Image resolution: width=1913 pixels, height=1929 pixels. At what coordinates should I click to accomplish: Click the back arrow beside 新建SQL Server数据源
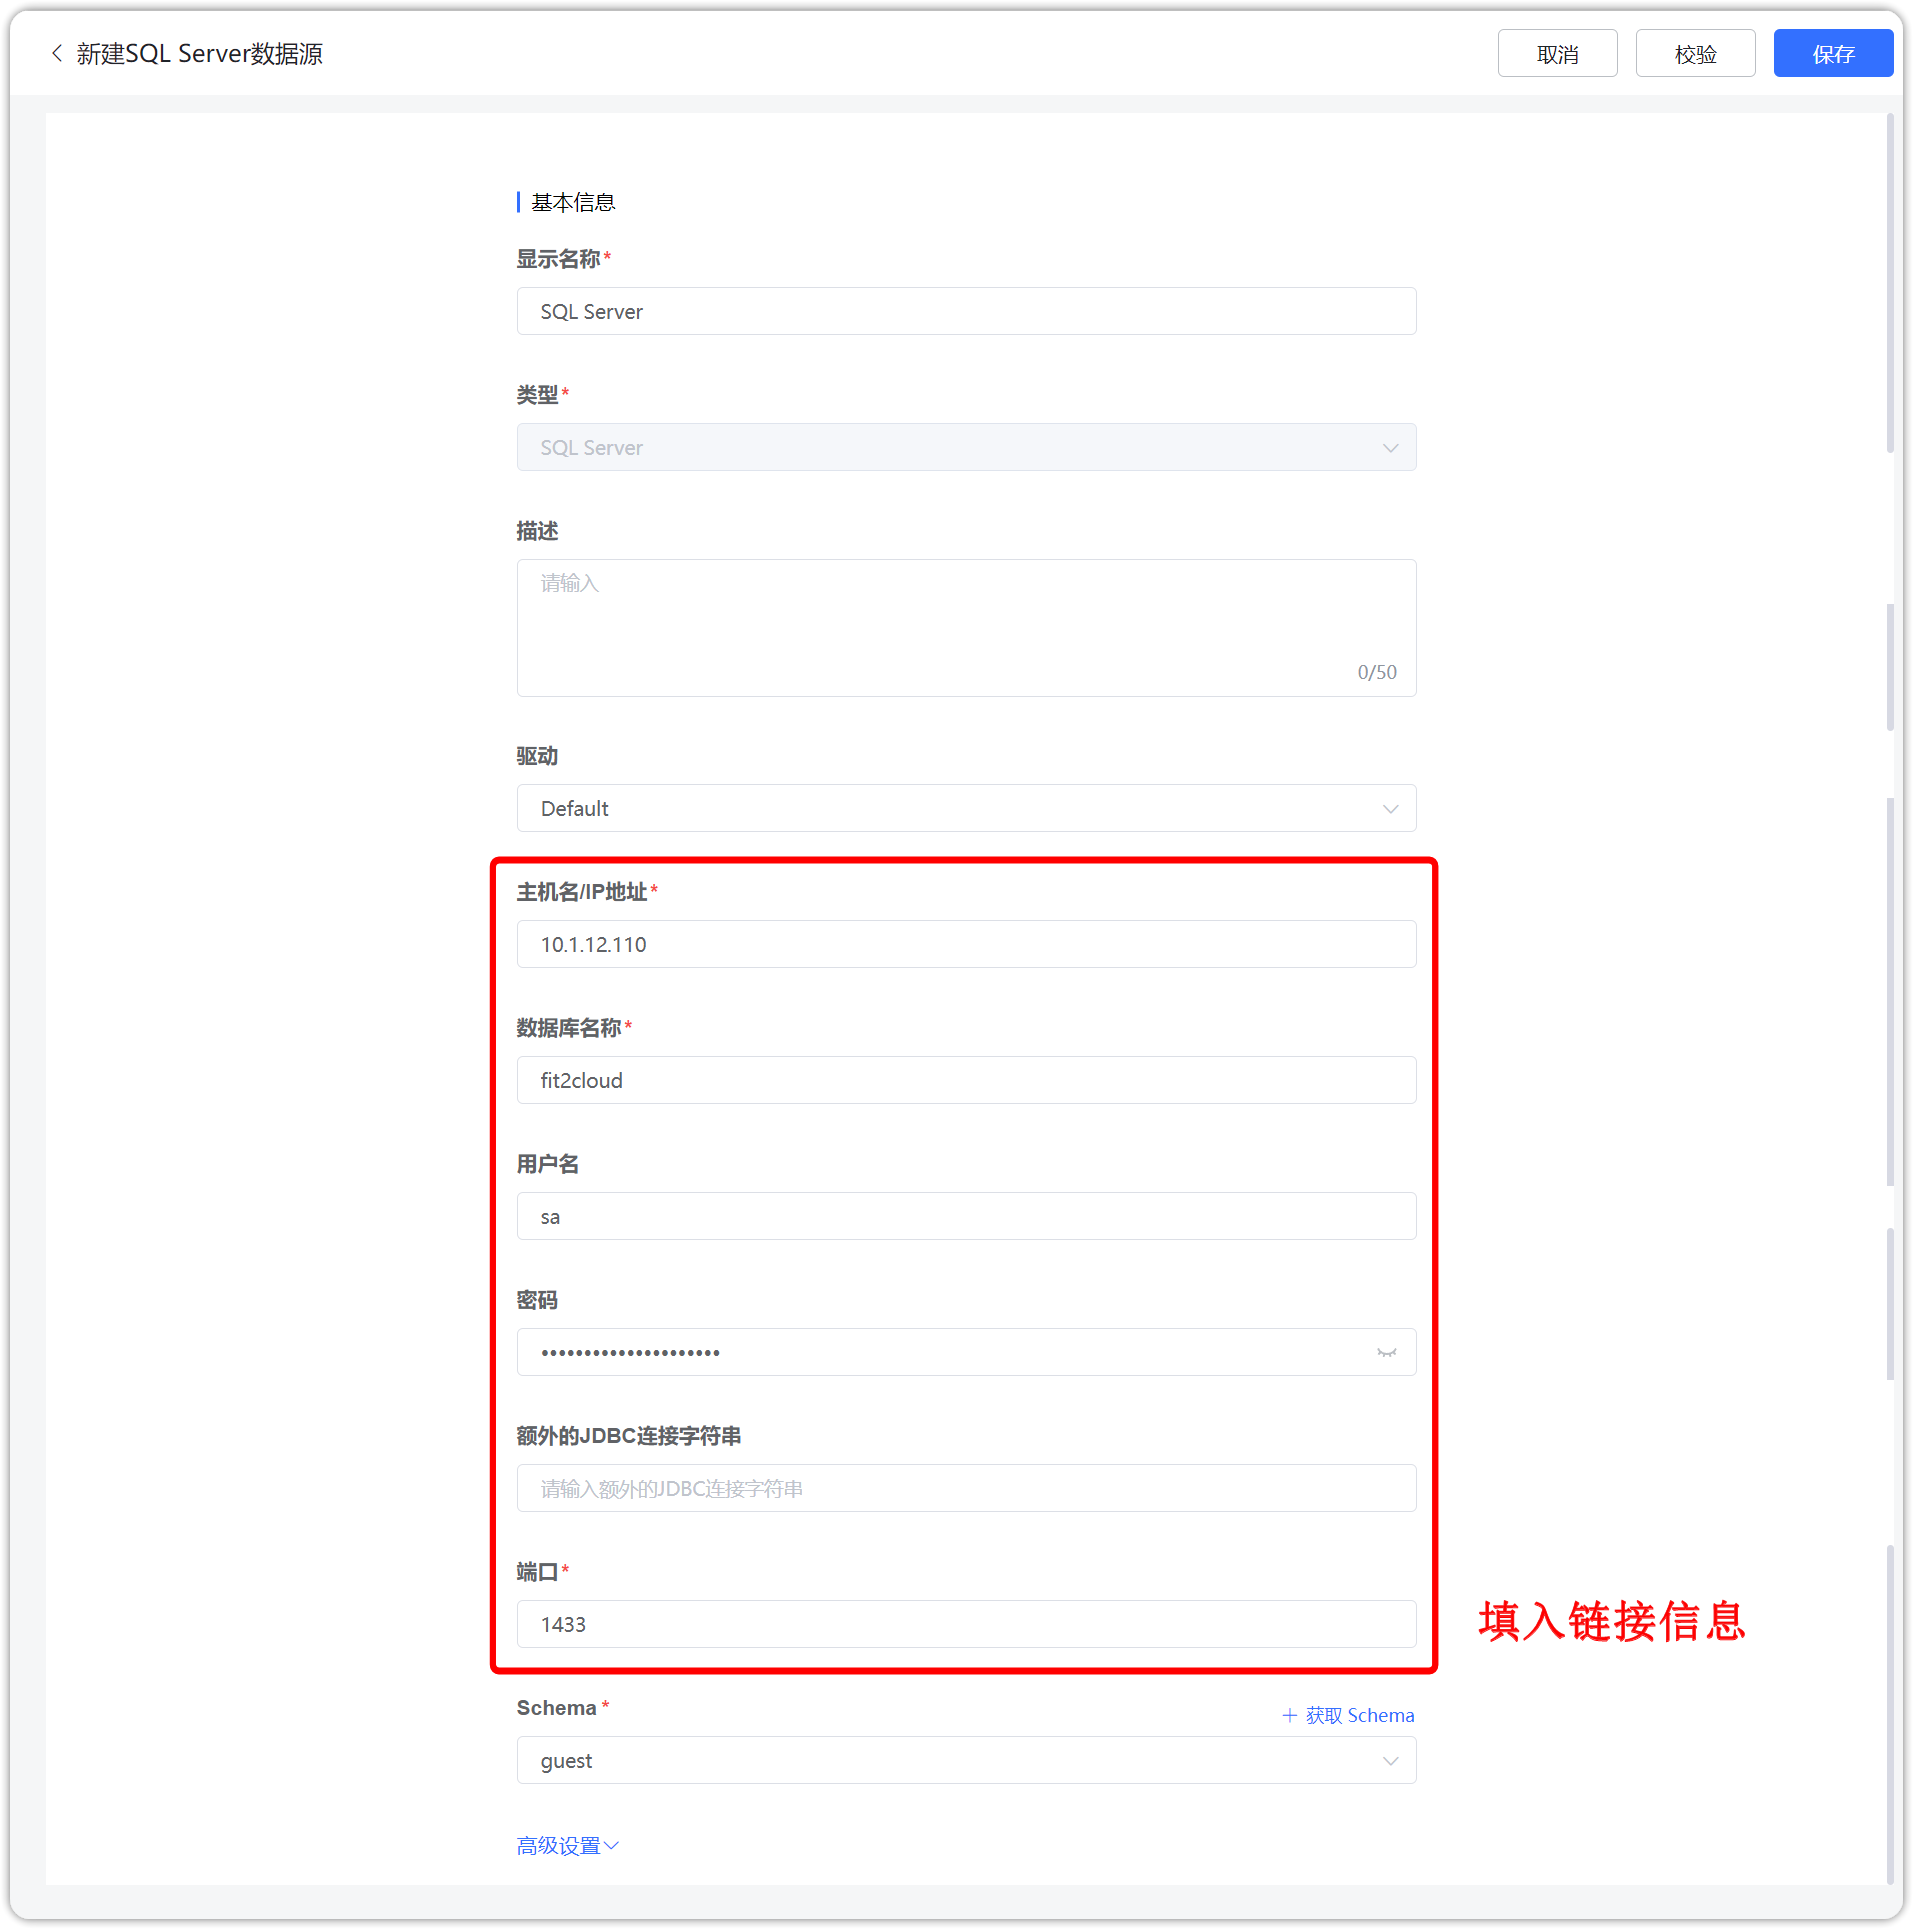click(x=56, y=53)
